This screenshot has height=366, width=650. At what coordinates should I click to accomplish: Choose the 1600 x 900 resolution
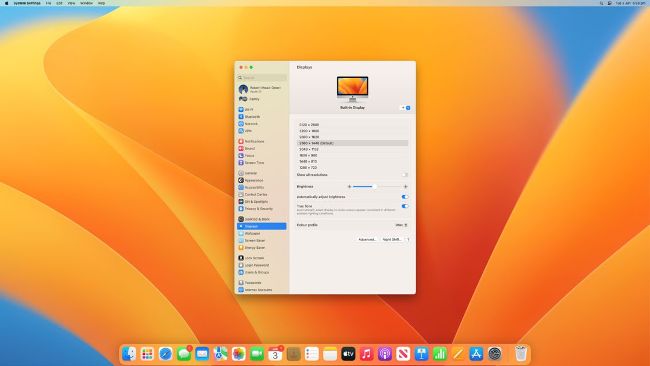[352, 155]
